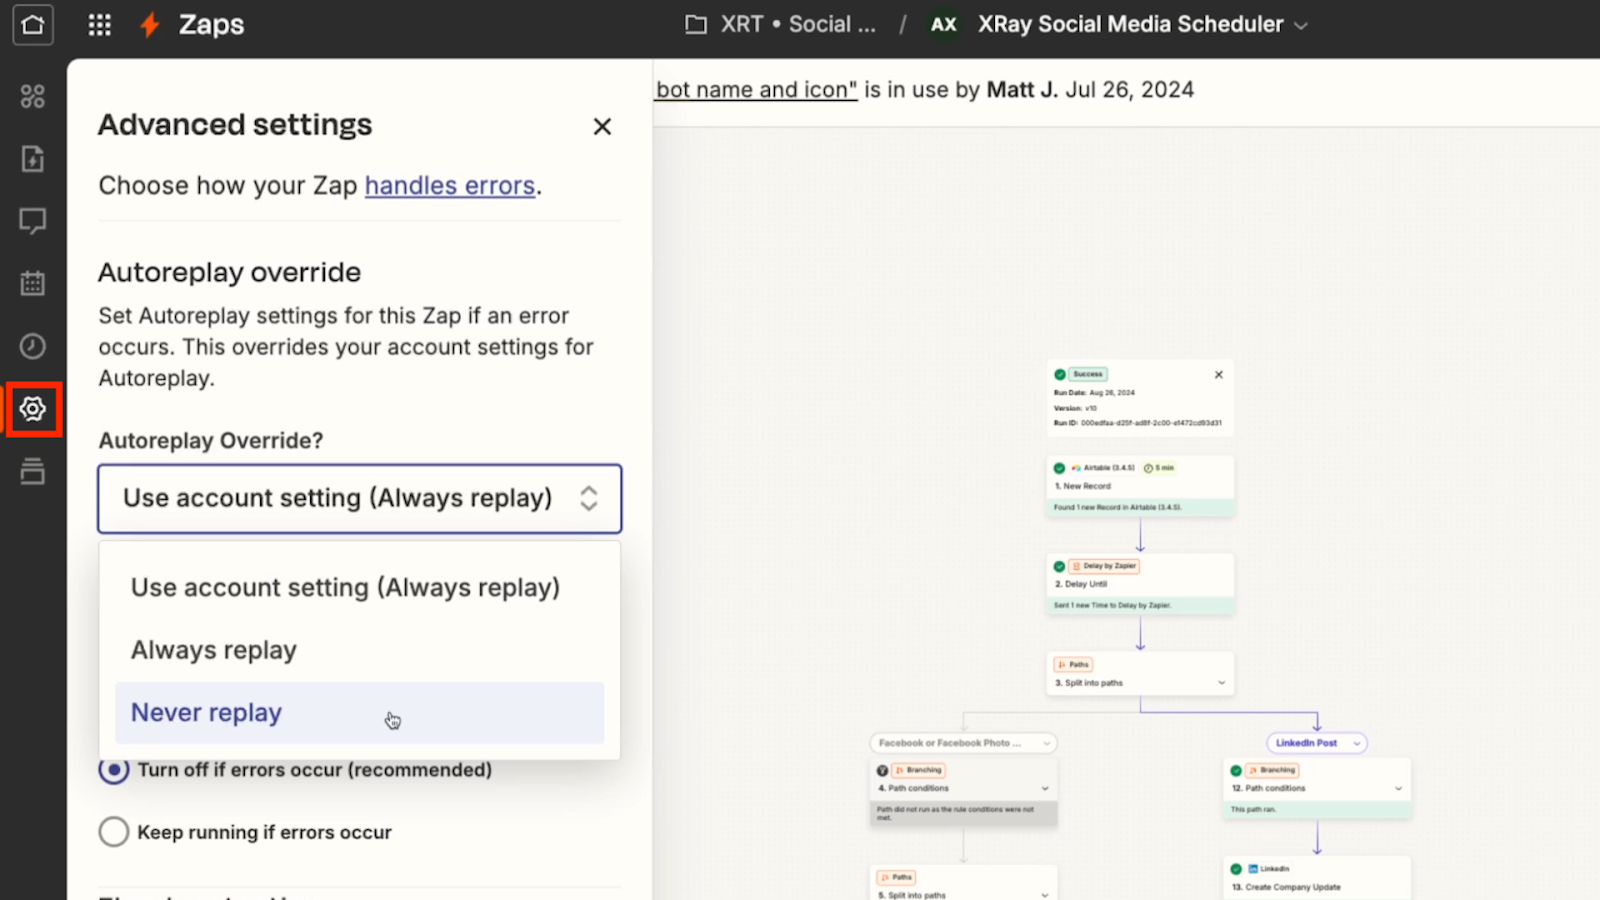
Task: Click the clock icon in 5 min badge
Action: (1148, 468)
